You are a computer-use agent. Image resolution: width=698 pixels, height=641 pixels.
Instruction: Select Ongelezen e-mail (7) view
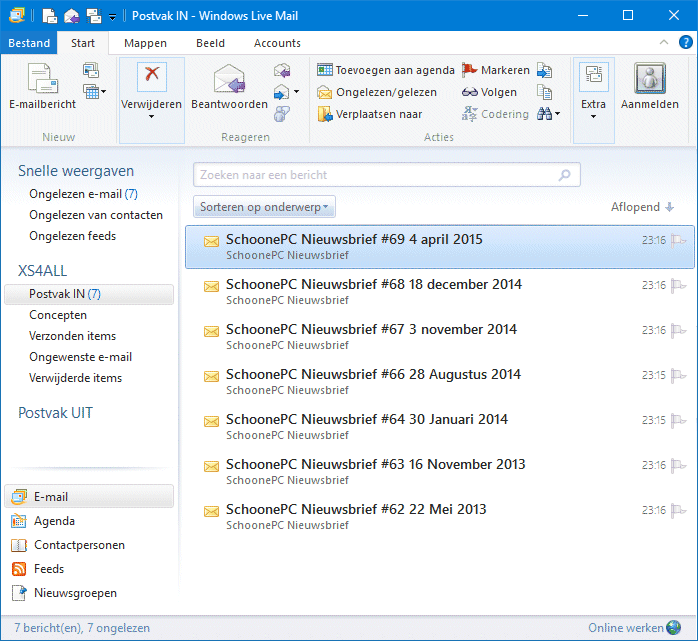83,194
